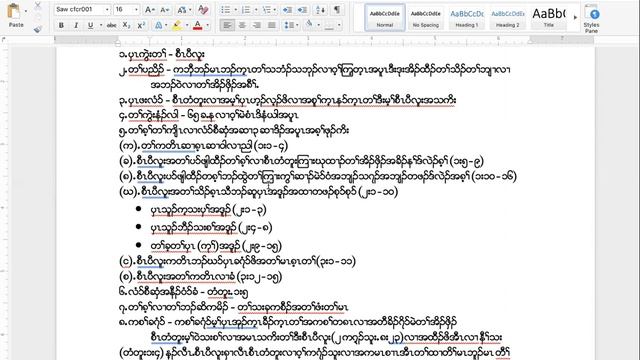Expand styles gallery with right arrow
Viewport: 640px width, 360px height.
click(x=576, y=18)
